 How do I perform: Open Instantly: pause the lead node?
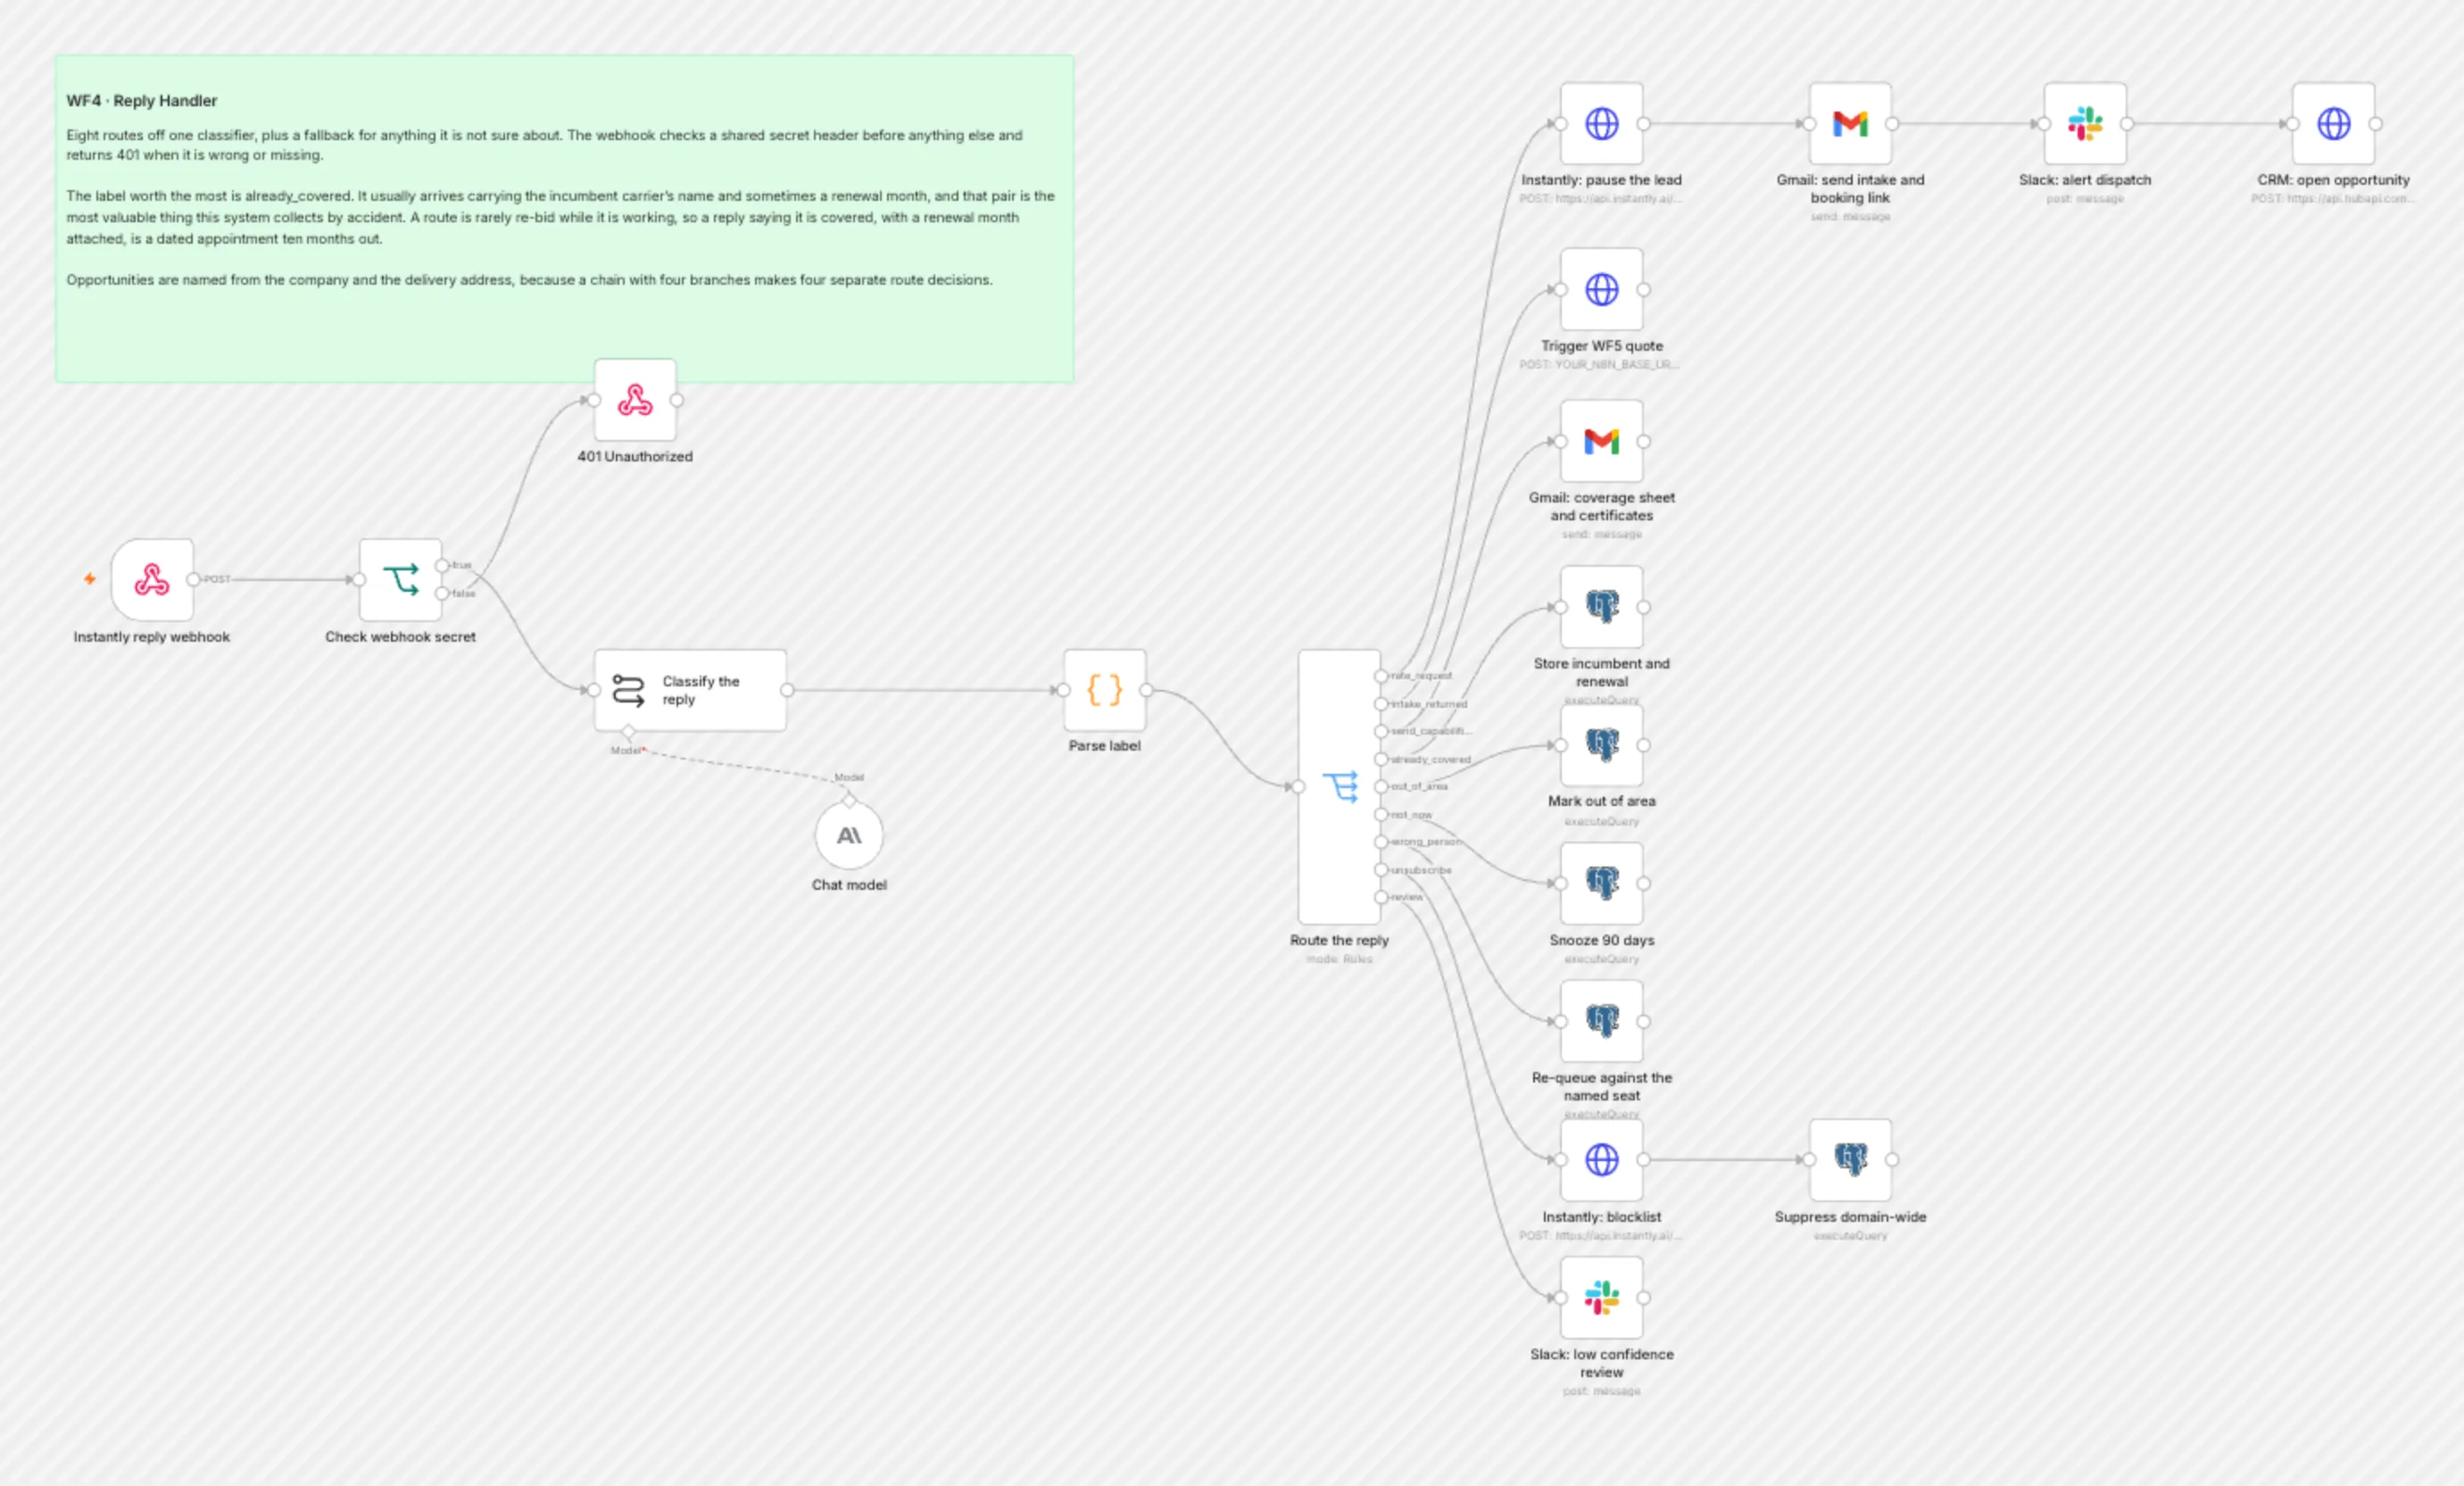[1602, 124]
